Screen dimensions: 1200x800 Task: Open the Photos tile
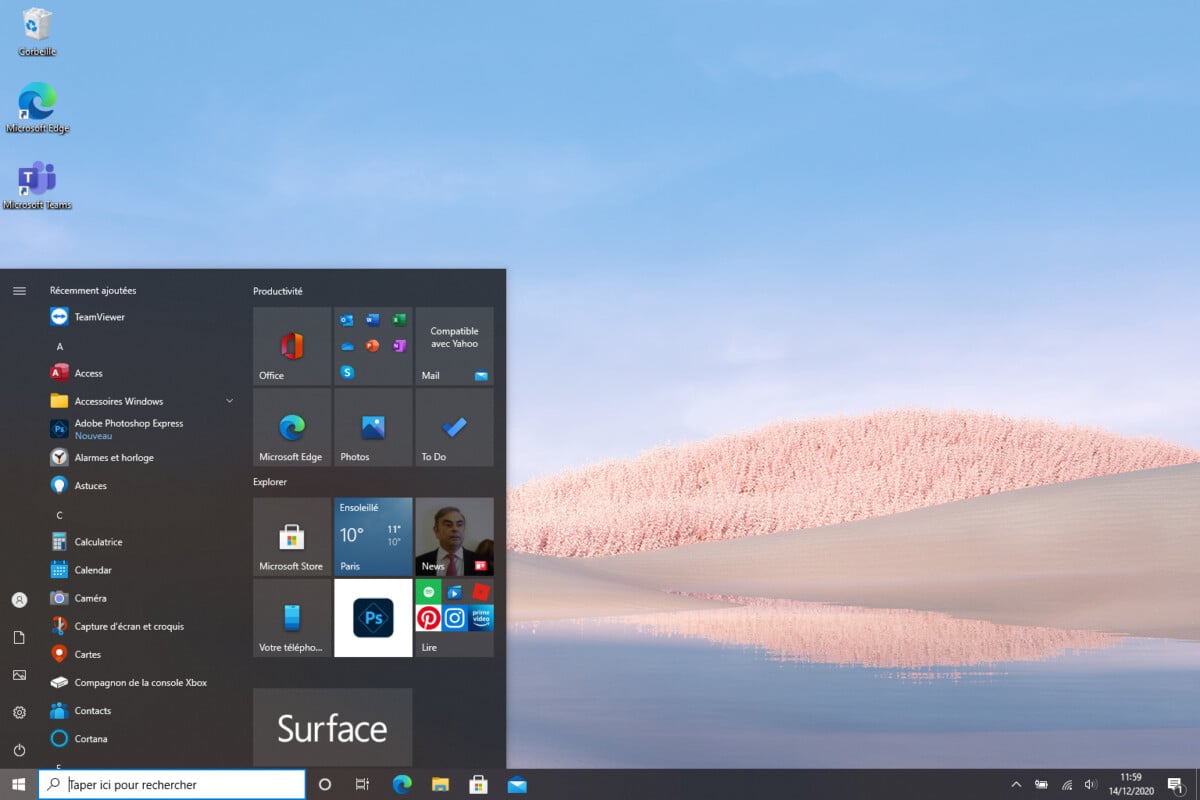tap(373, 427)
